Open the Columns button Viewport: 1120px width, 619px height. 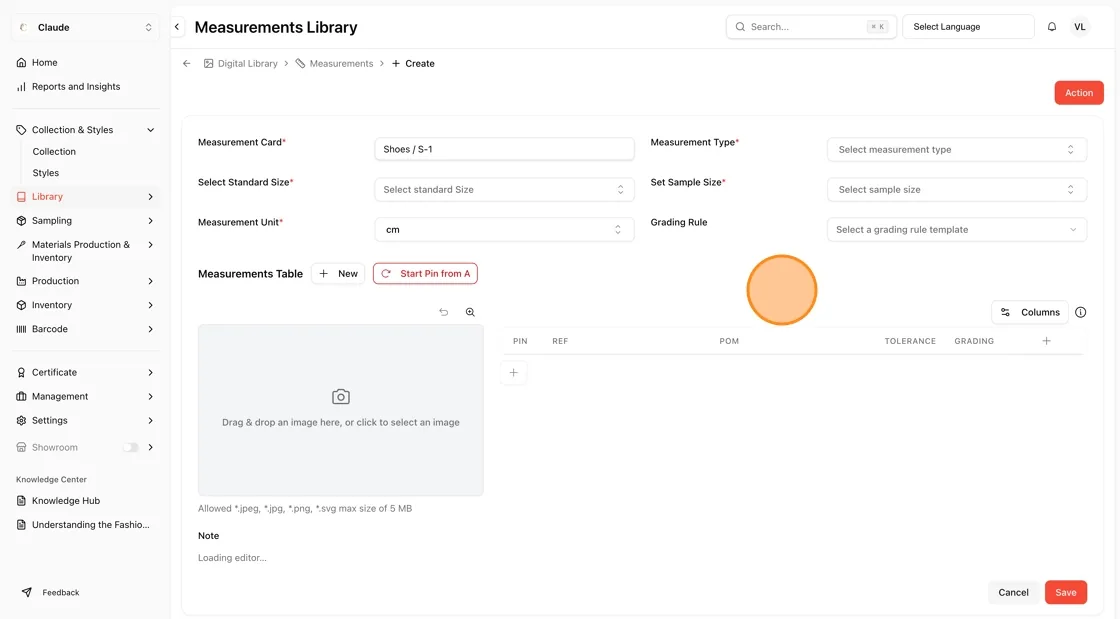[1029, 312]
